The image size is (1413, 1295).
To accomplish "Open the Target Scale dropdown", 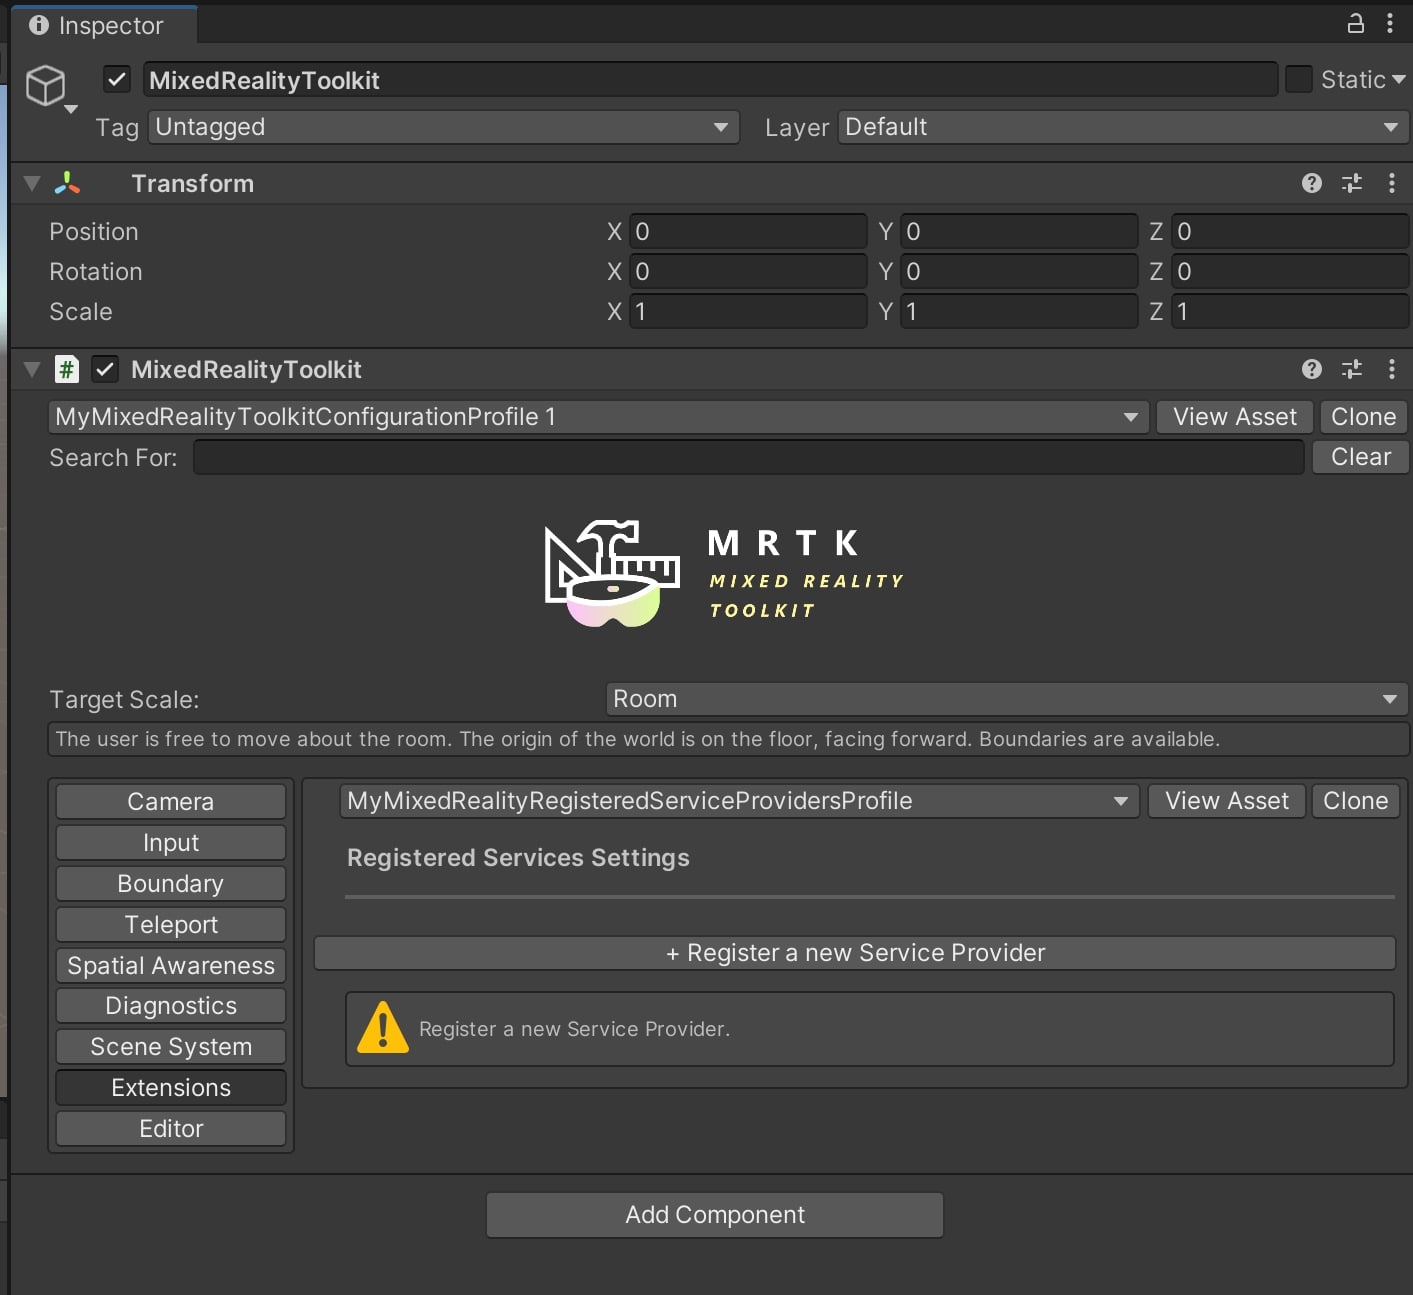I will point(1007,699).
